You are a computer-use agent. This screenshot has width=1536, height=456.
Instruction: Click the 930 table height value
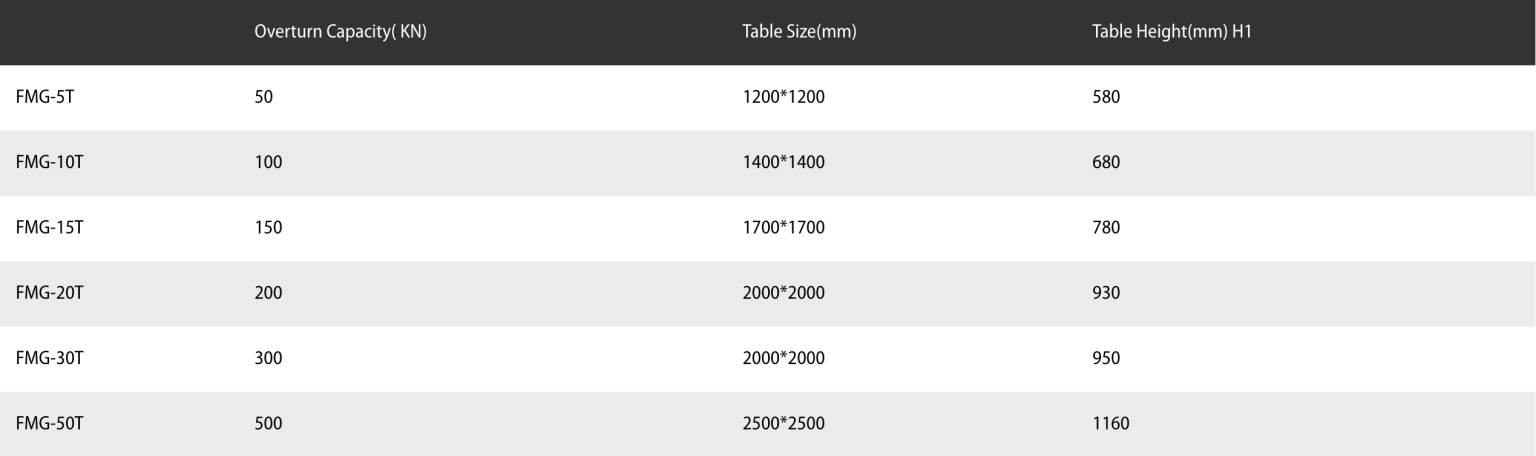coord(1106,293)
